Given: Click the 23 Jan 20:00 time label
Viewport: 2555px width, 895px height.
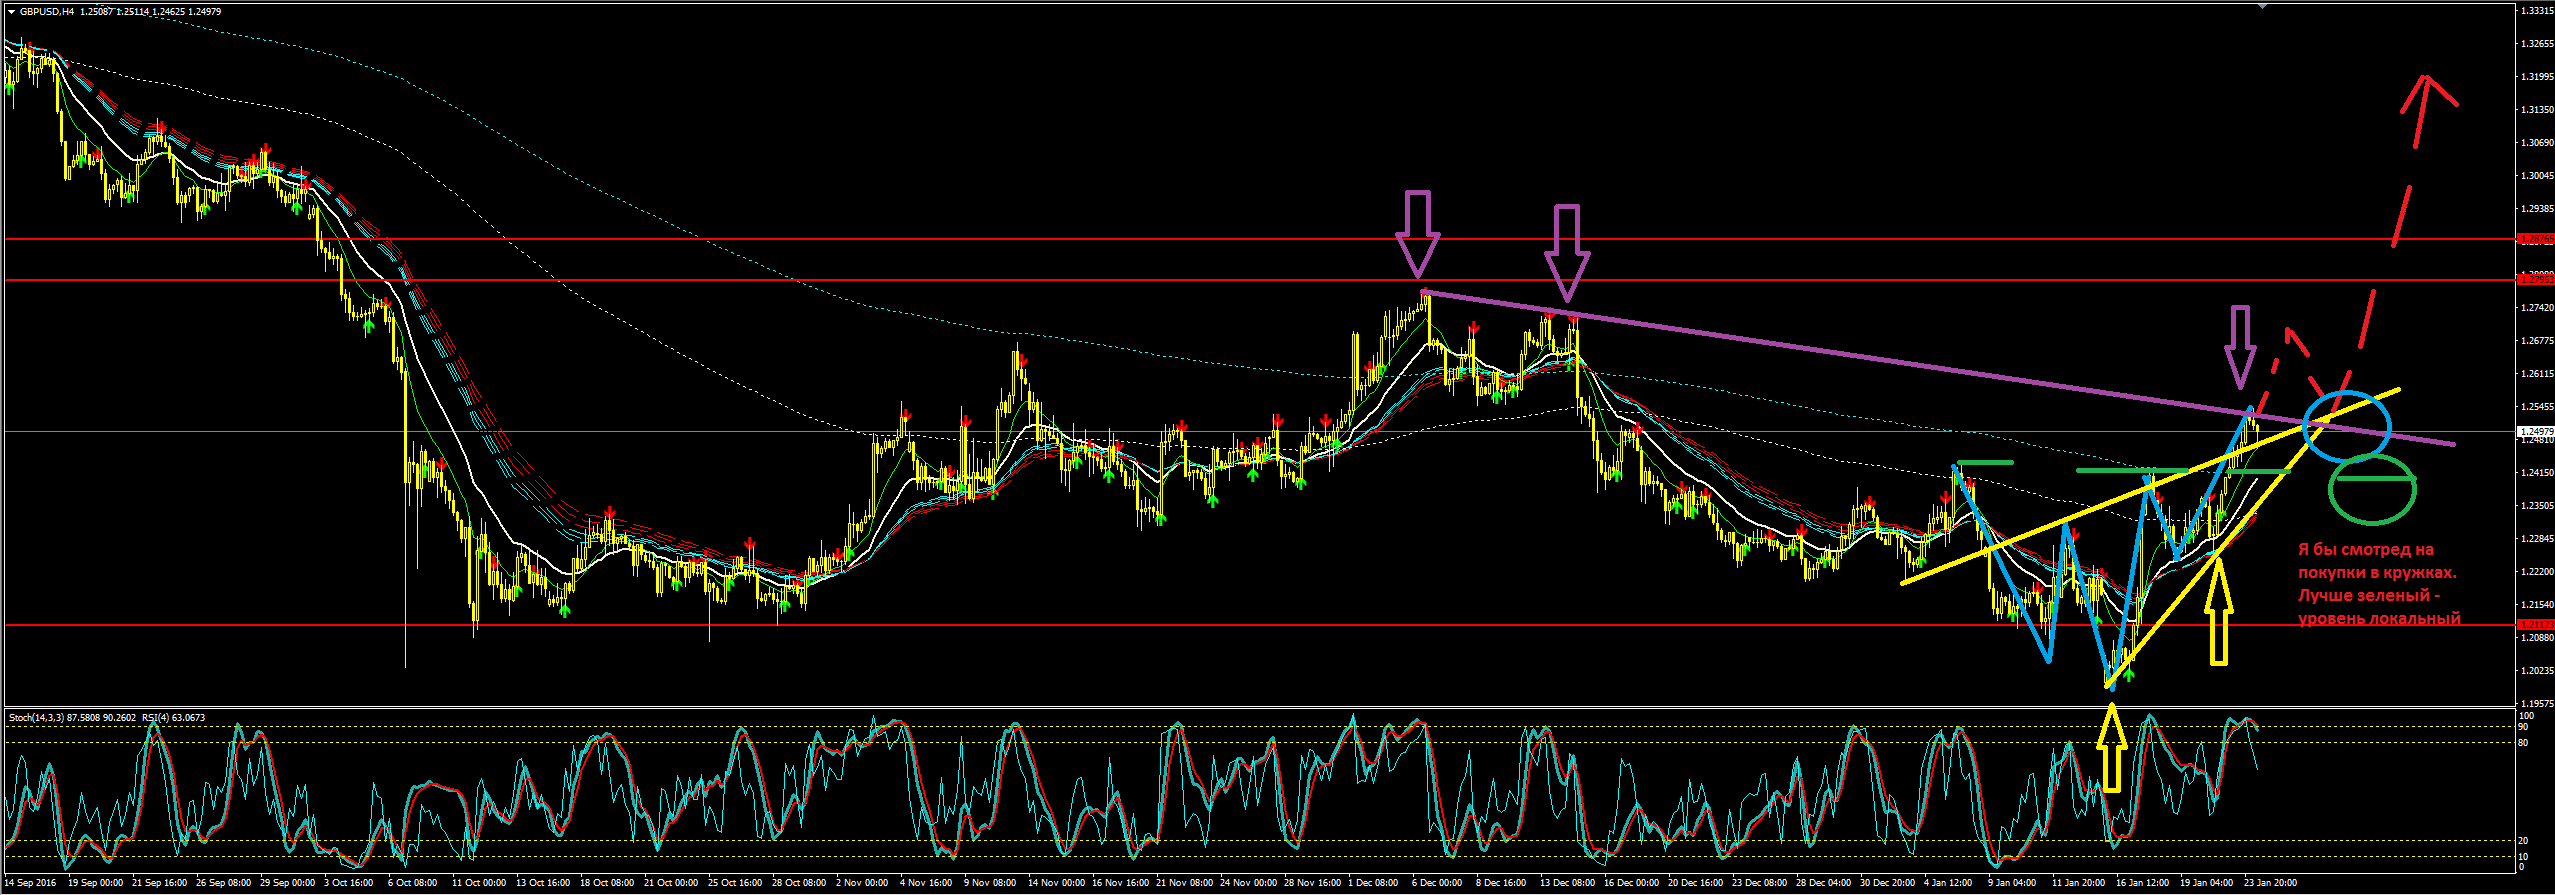Looking at the screenshot, I should click(2271, 883).
